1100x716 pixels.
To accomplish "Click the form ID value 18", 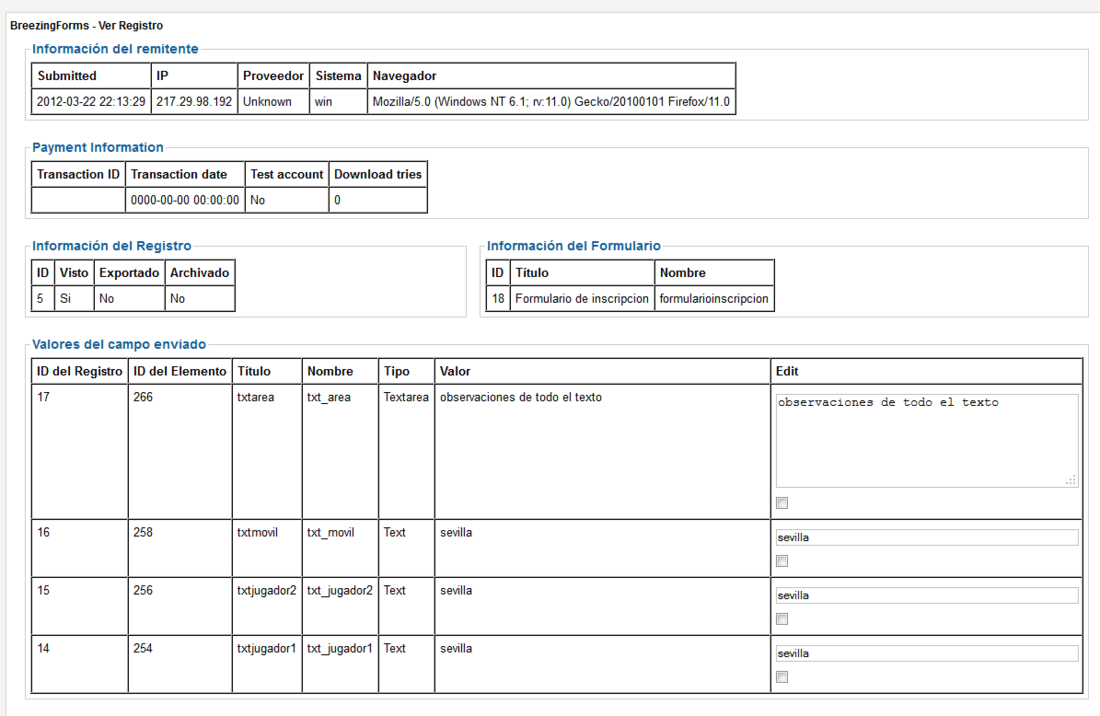I will point(498,299).
